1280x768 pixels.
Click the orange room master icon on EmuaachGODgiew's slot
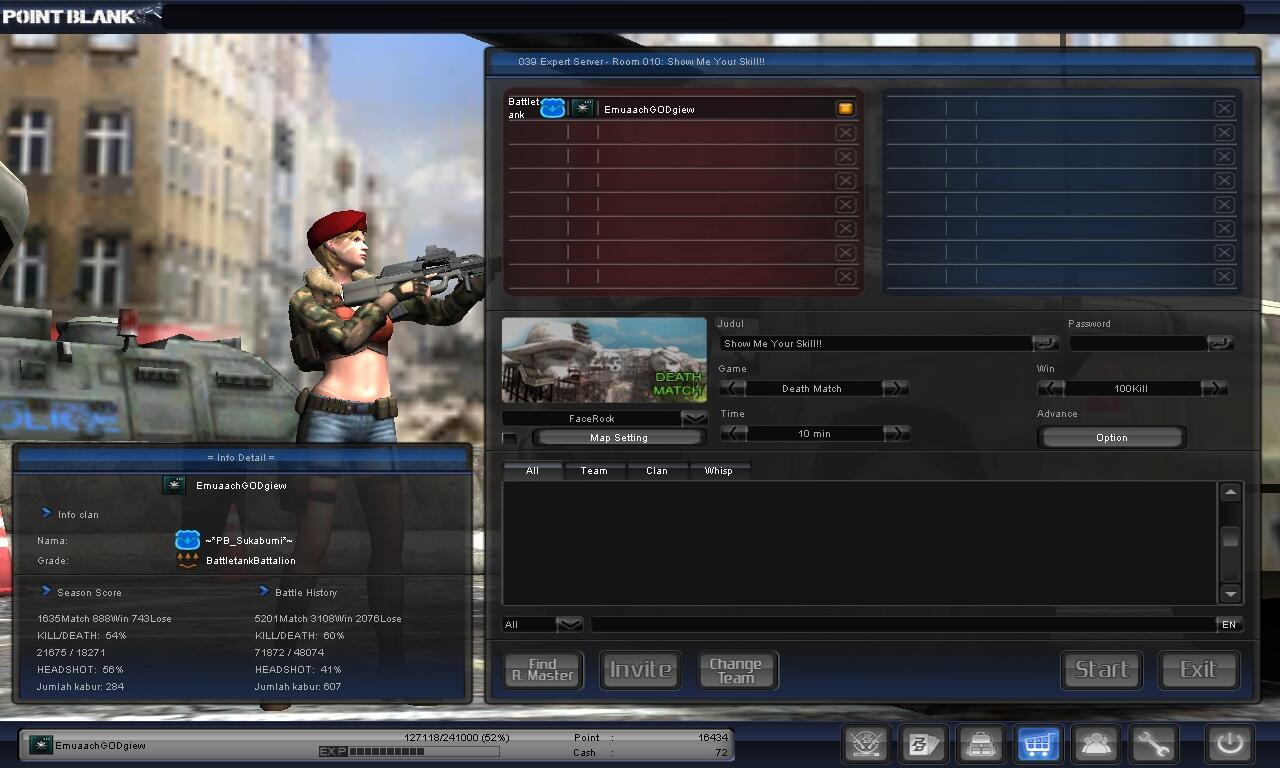click(845, 109)
